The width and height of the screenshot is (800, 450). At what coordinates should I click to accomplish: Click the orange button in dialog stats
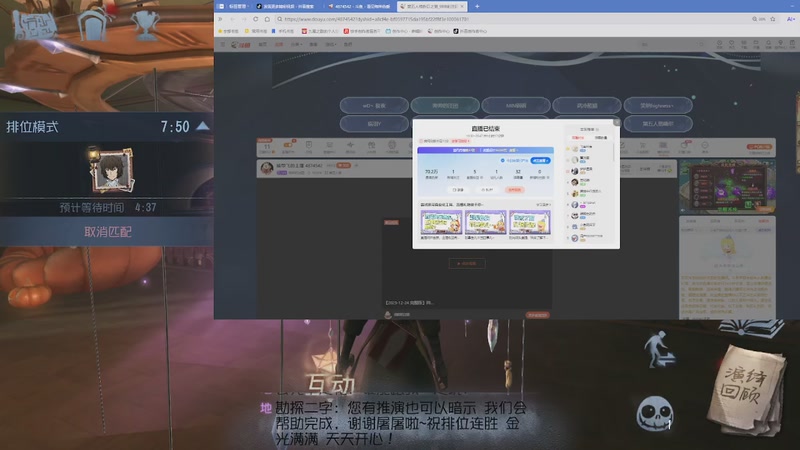point(514,190)
